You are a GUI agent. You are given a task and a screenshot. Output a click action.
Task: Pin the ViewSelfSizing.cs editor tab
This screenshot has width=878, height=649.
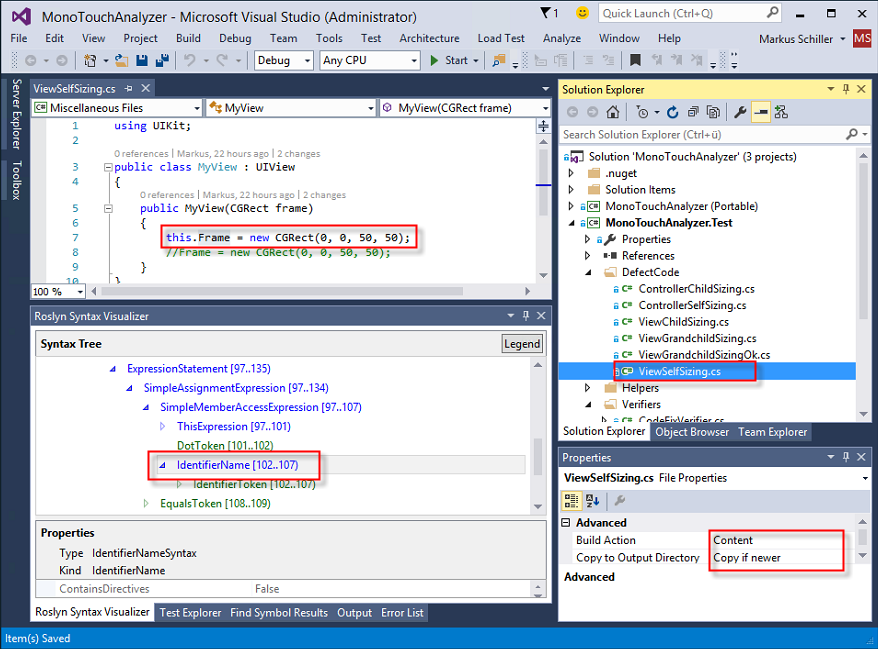(128, 88)
